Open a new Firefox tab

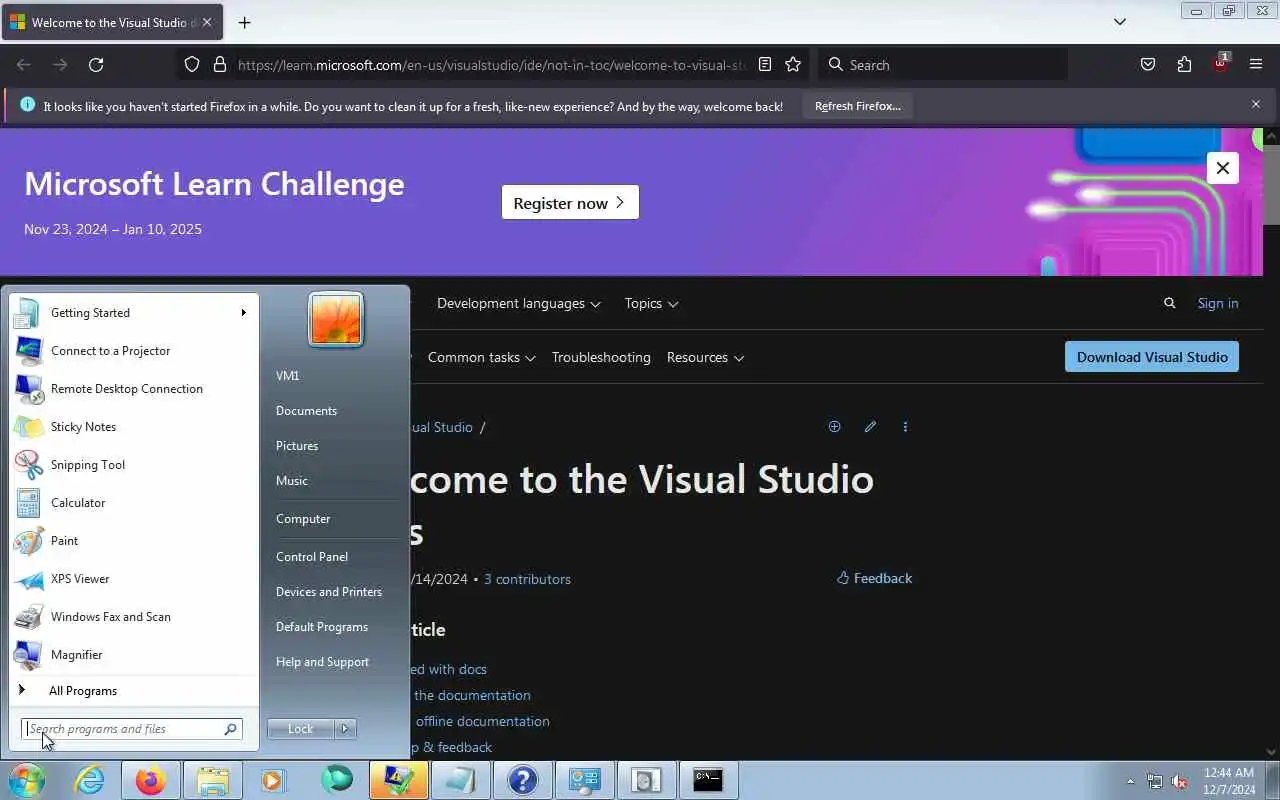244,22
